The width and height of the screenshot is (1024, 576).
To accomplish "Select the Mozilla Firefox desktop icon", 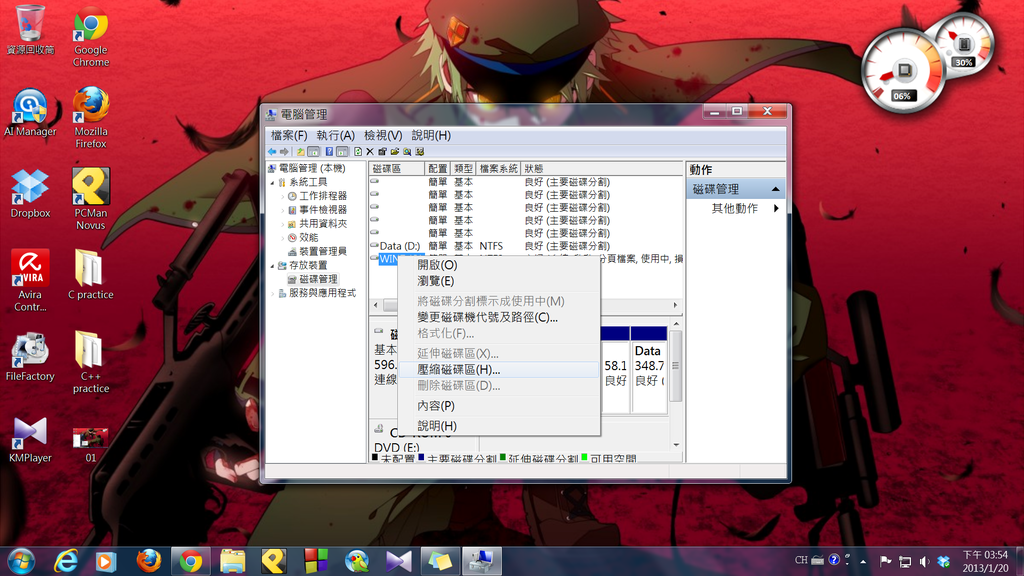I will (91, 118).
